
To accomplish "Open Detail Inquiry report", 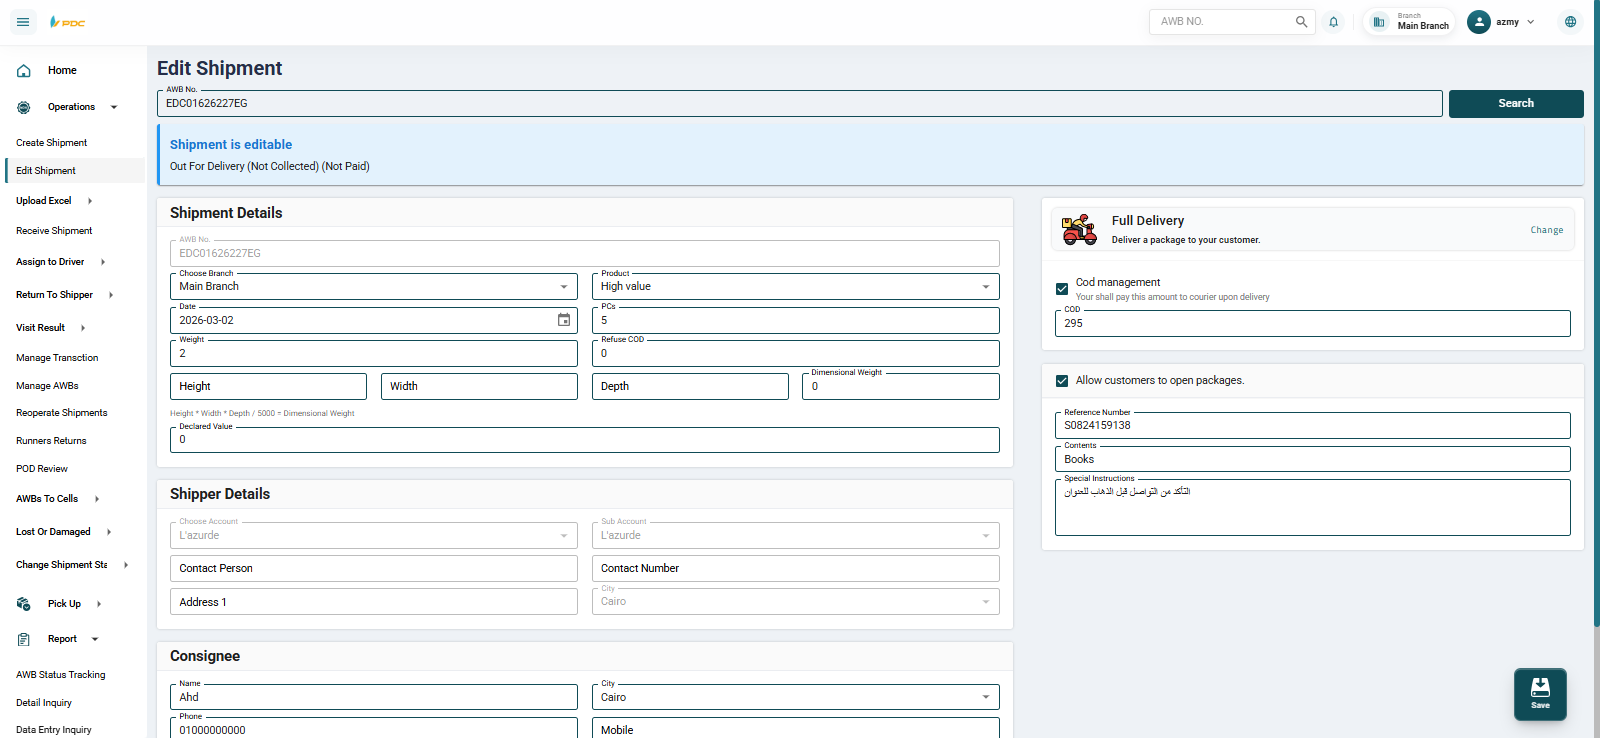I will [x=44, y=703].
